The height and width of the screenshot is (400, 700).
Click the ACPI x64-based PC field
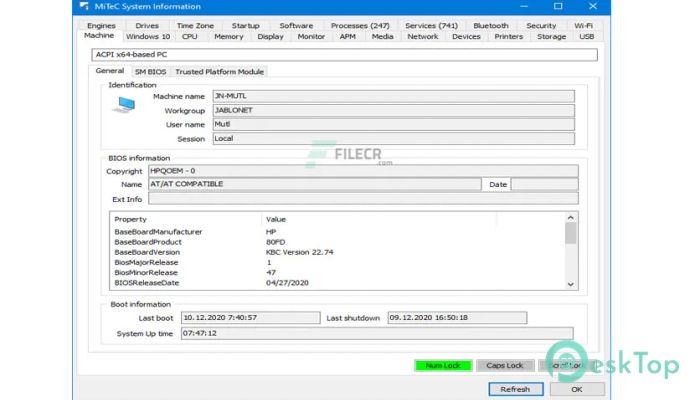tap(344, 54)
